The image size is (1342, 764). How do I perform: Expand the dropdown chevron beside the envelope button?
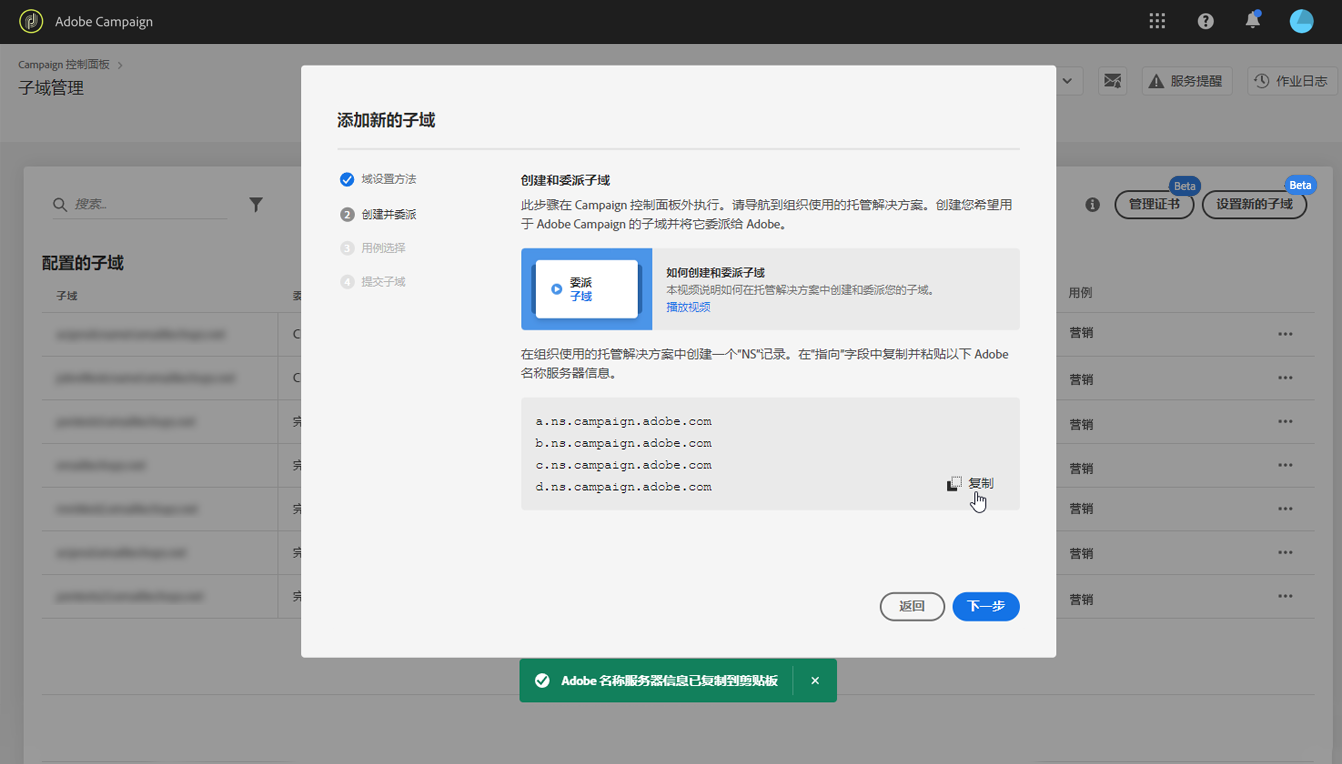1068,81
